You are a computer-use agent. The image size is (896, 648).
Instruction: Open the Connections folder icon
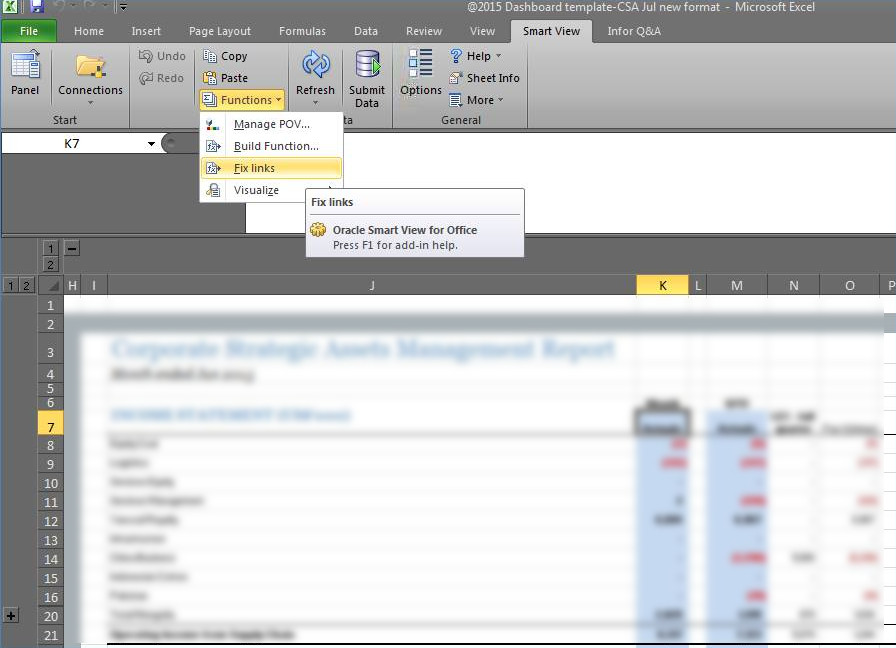pos(90,66)
